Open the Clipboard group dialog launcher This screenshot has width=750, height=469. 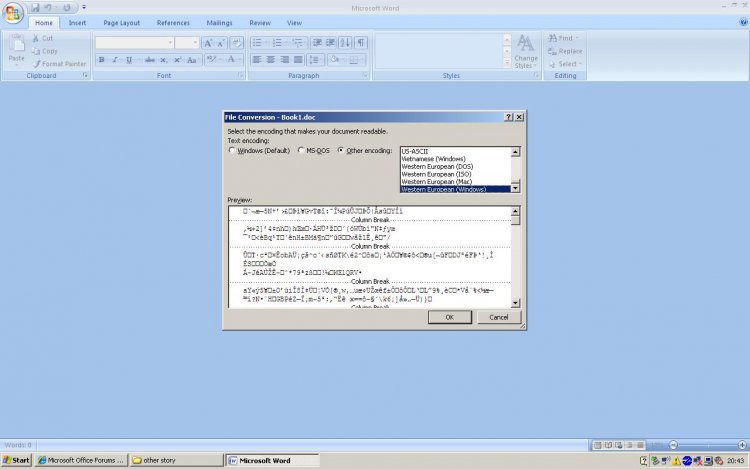coord(85,76)
